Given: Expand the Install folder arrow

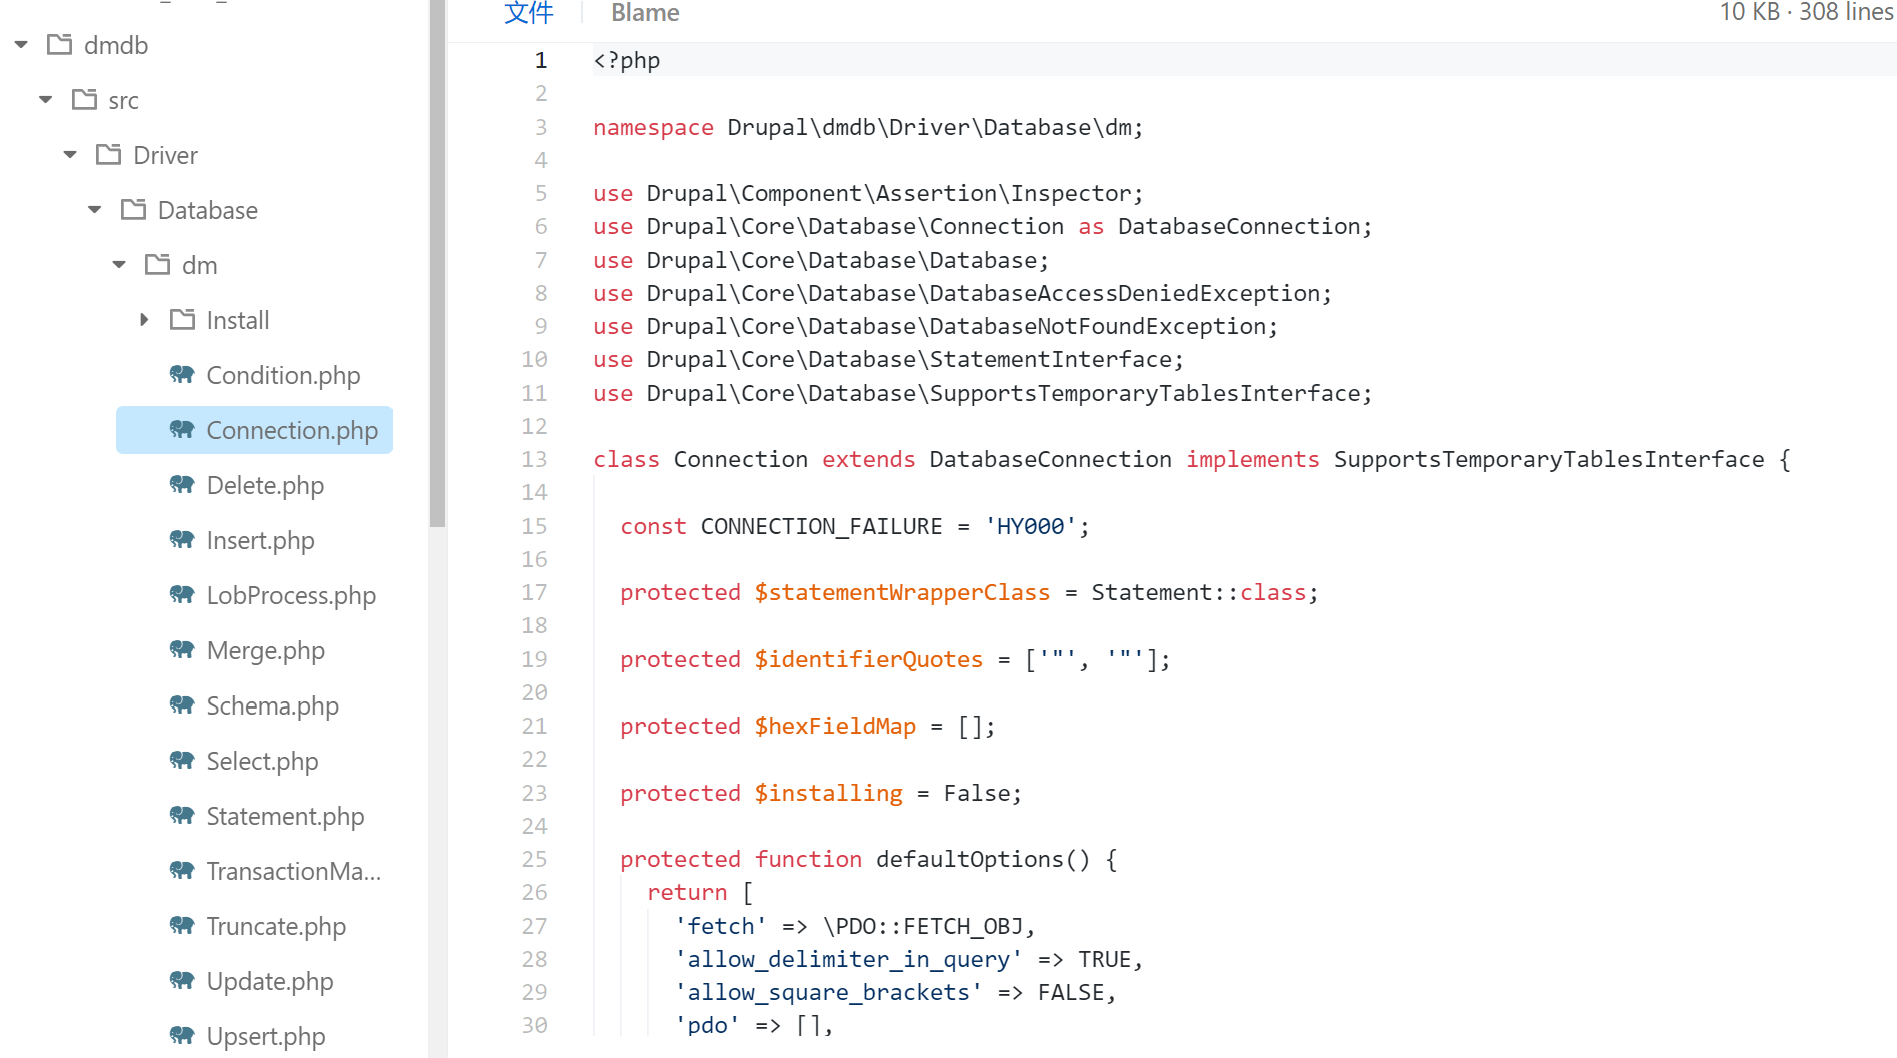Looking at the screenshot, I should (x=144, y=320).
